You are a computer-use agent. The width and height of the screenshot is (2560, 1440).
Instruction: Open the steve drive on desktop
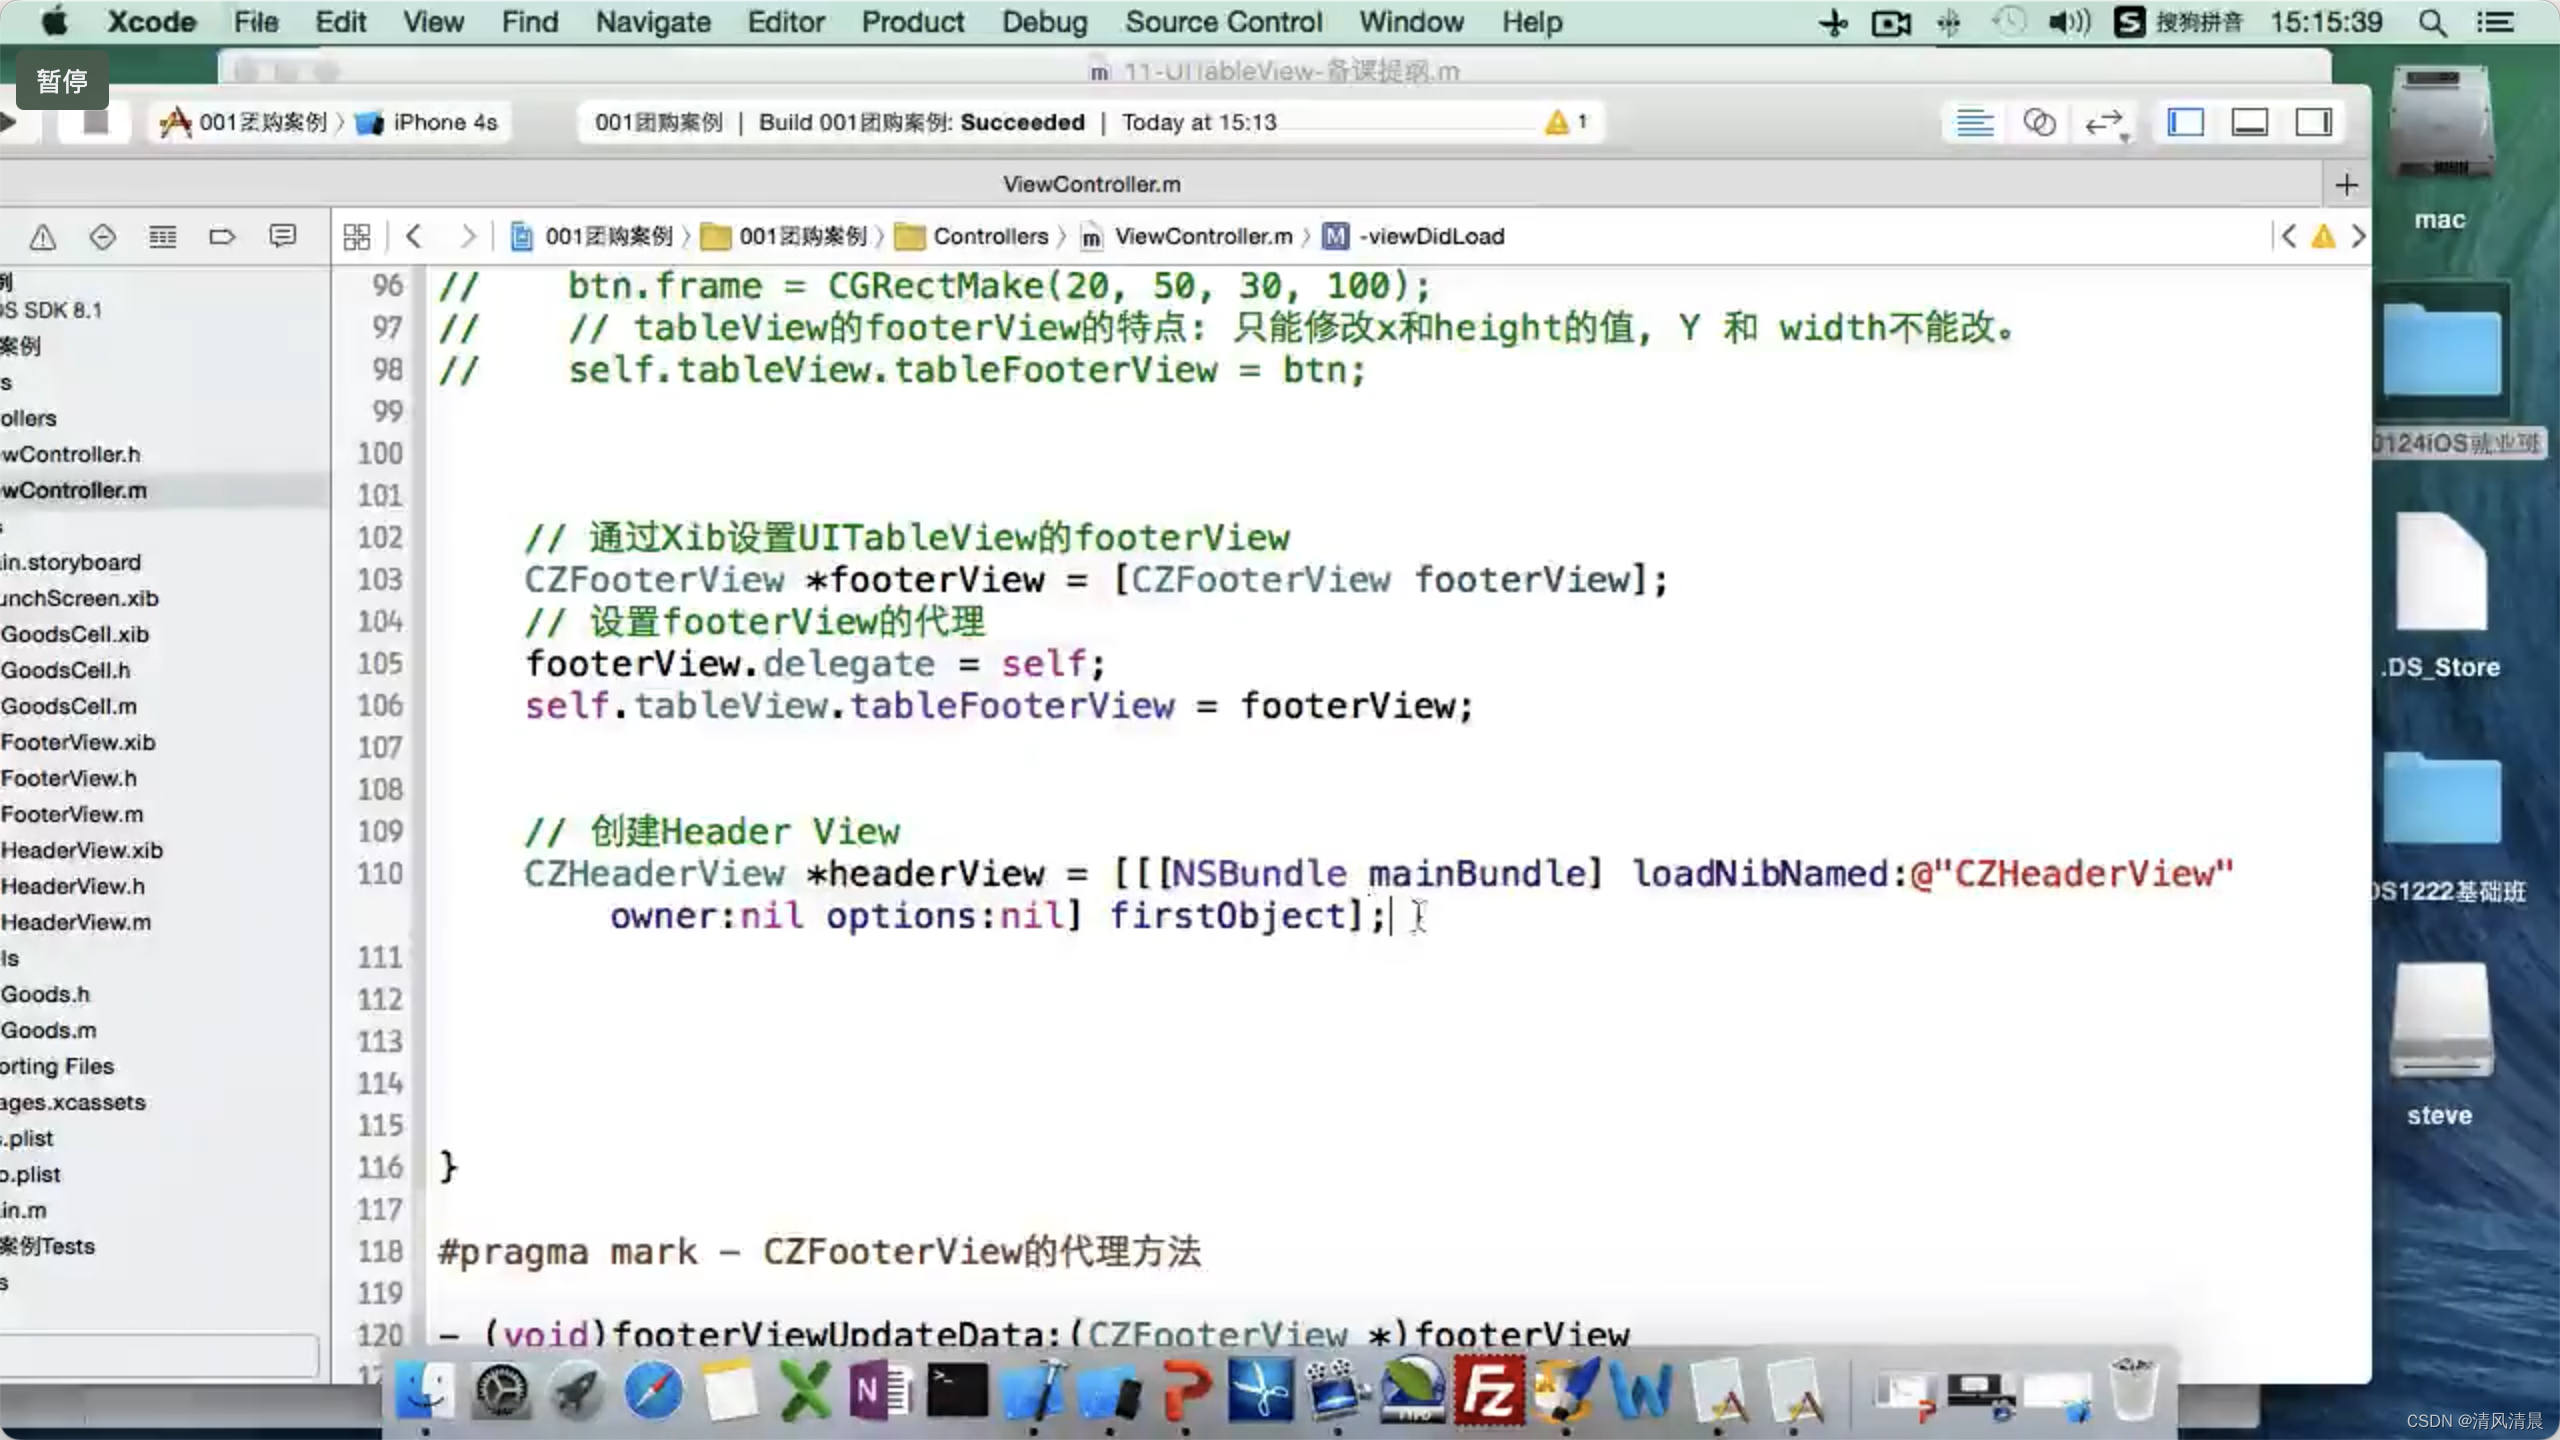2440,1044
